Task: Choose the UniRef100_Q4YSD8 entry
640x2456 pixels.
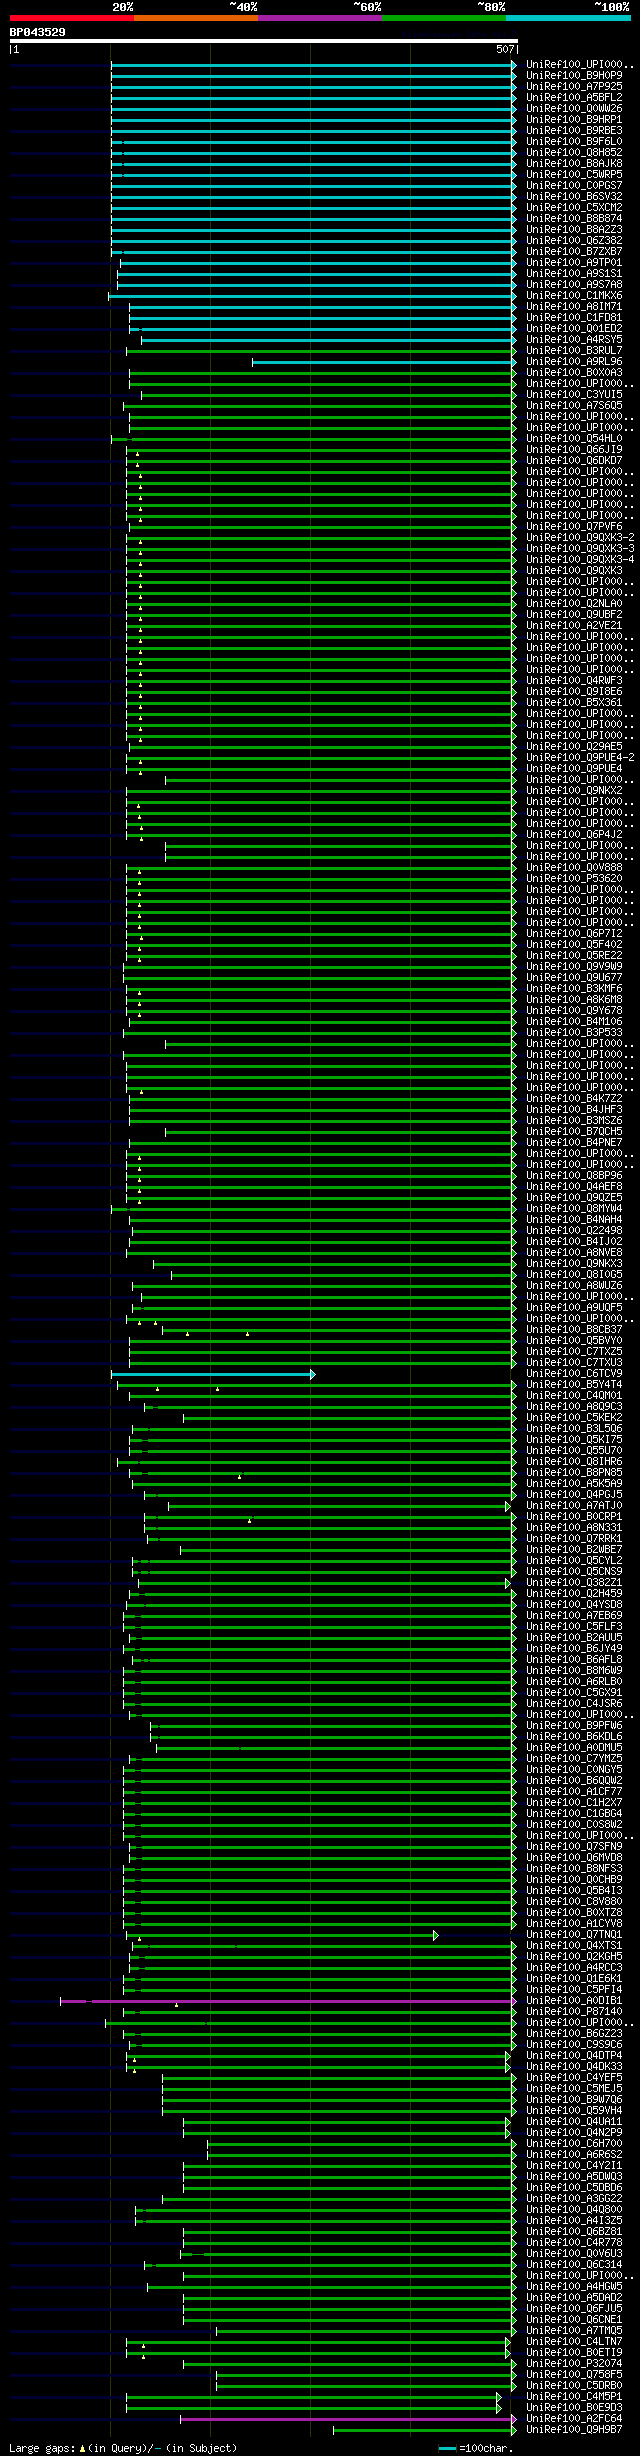Action: point(574,1604)
